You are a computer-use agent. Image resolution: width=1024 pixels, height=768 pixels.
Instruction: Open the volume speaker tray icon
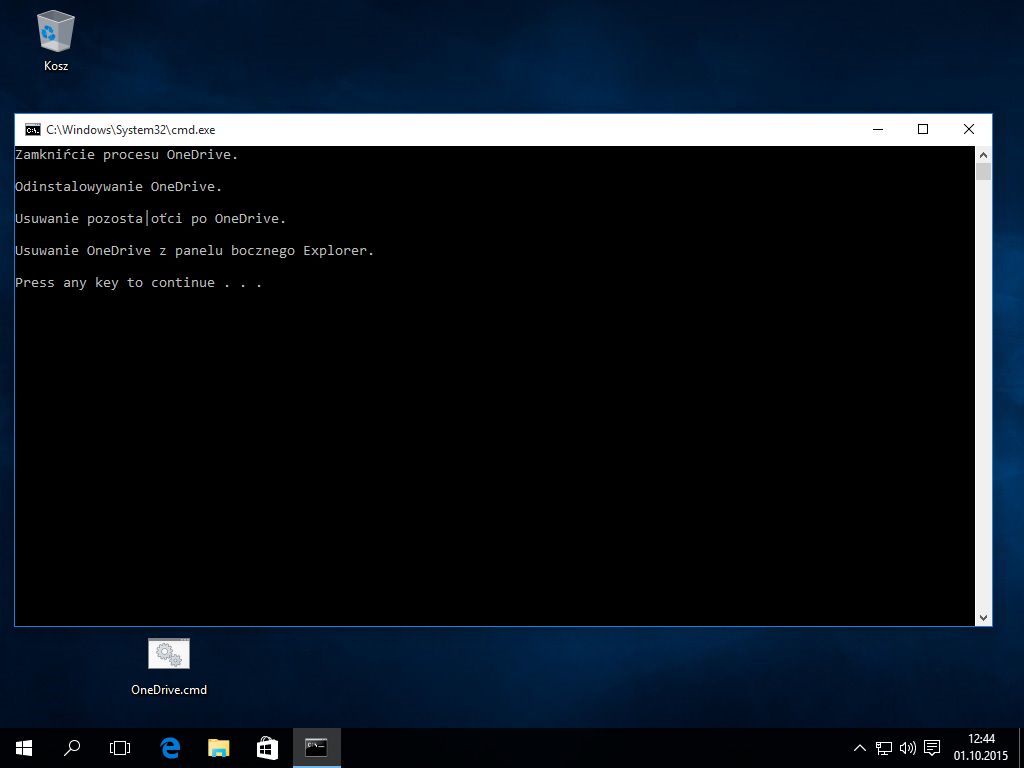908,748
